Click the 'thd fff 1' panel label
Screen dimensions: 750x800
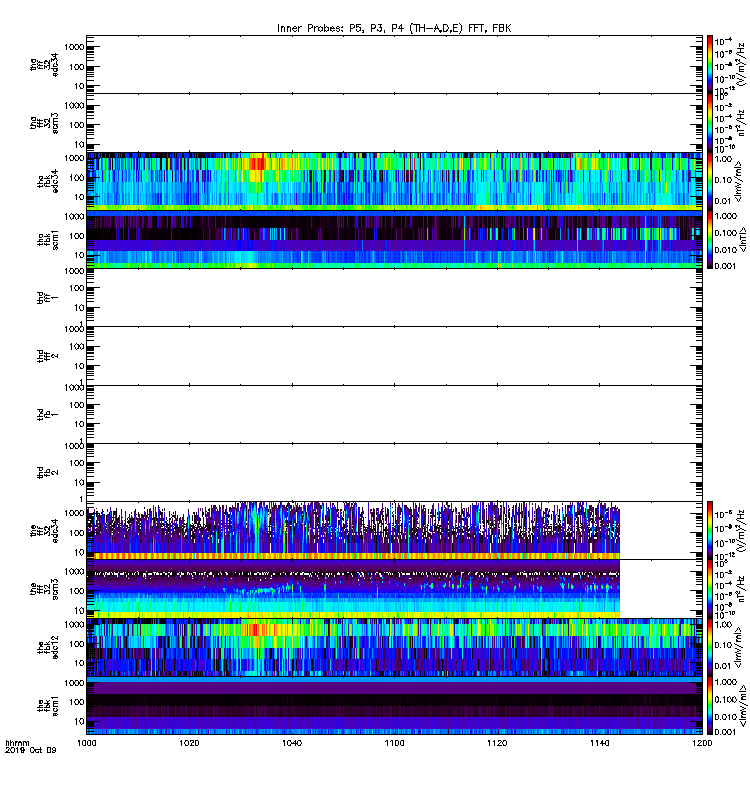[x=48, y=298]
